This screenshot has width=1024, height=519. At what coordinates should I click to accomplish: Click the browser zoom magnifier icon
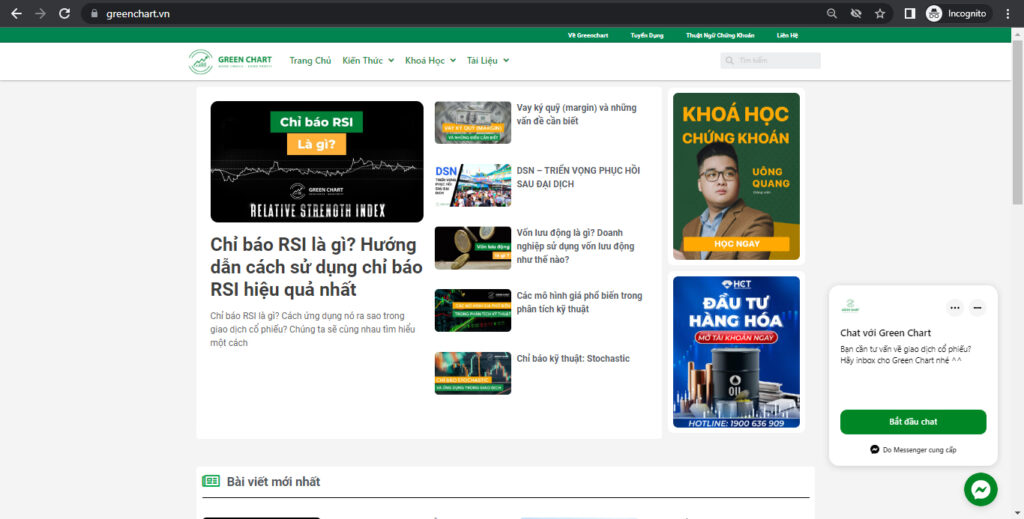831,13
